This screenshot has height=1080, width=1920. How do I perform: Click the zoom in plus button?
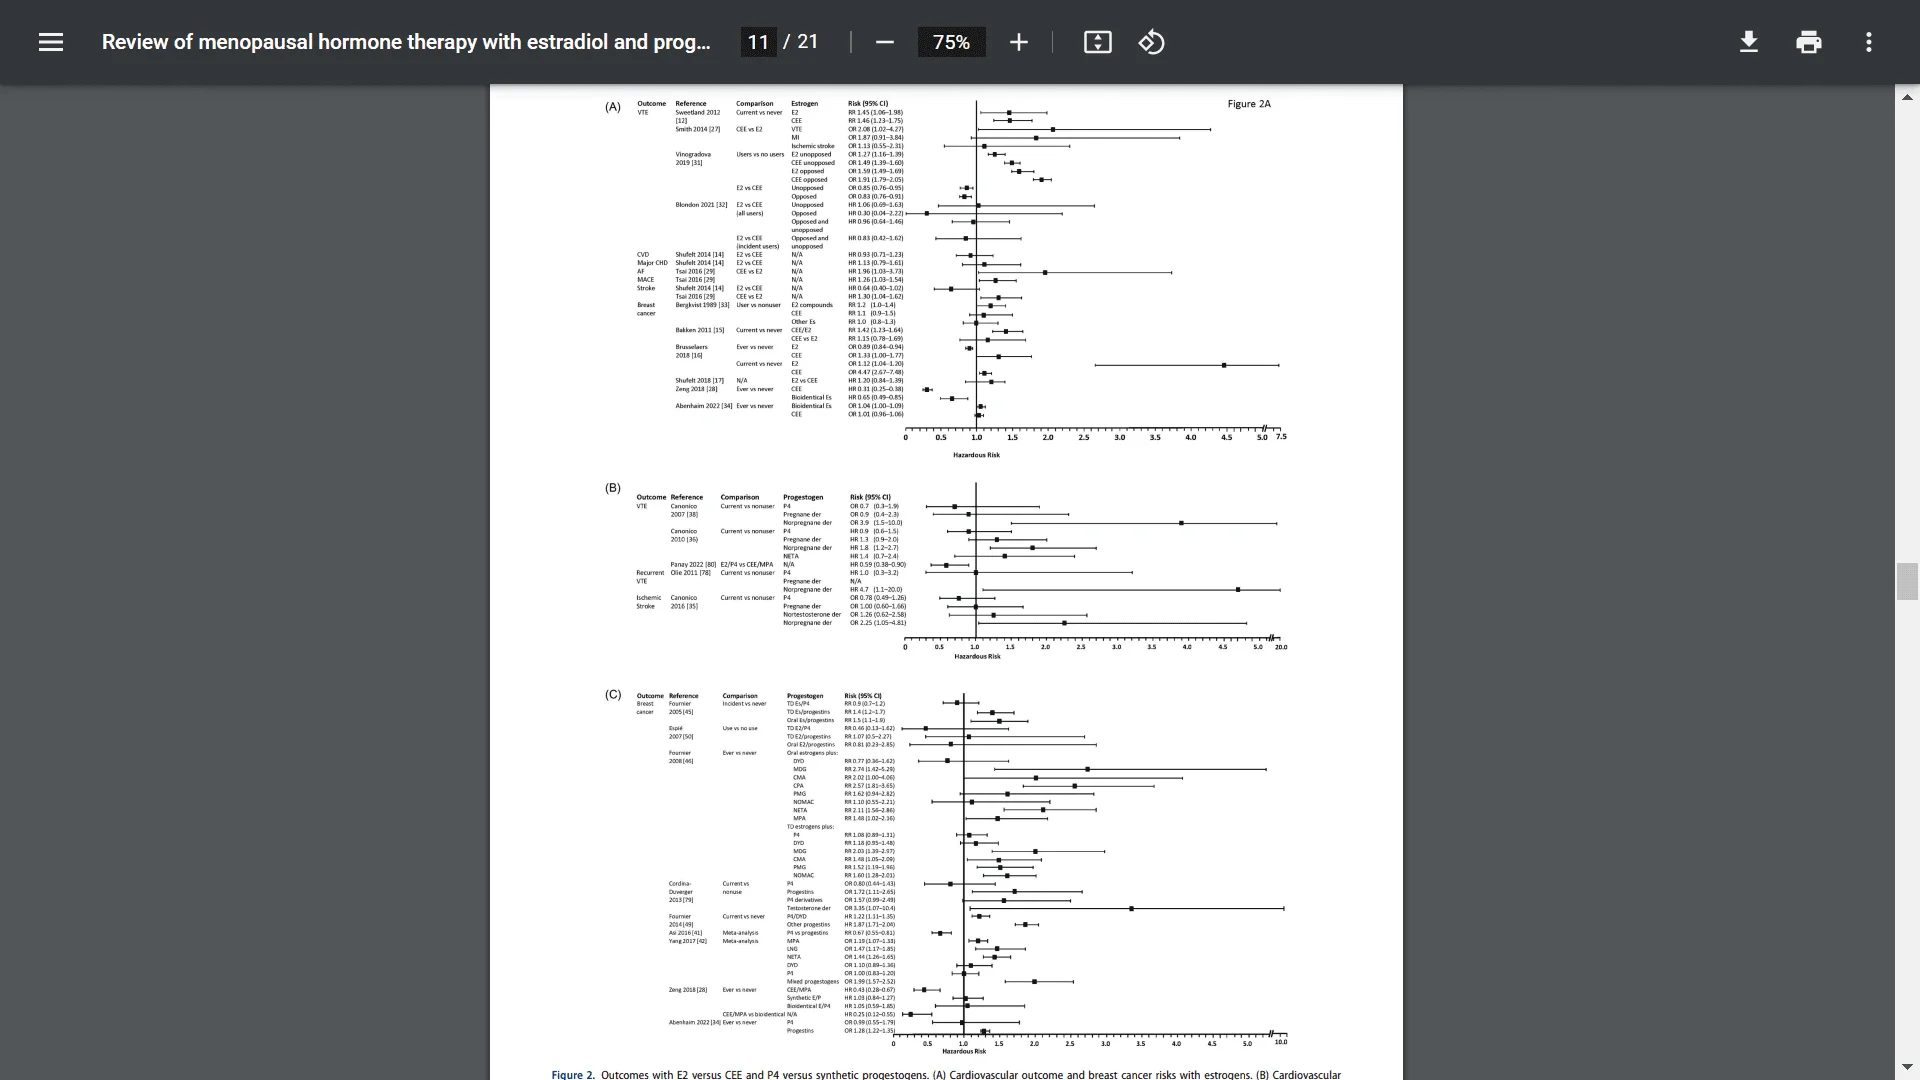pos(1018,42)
